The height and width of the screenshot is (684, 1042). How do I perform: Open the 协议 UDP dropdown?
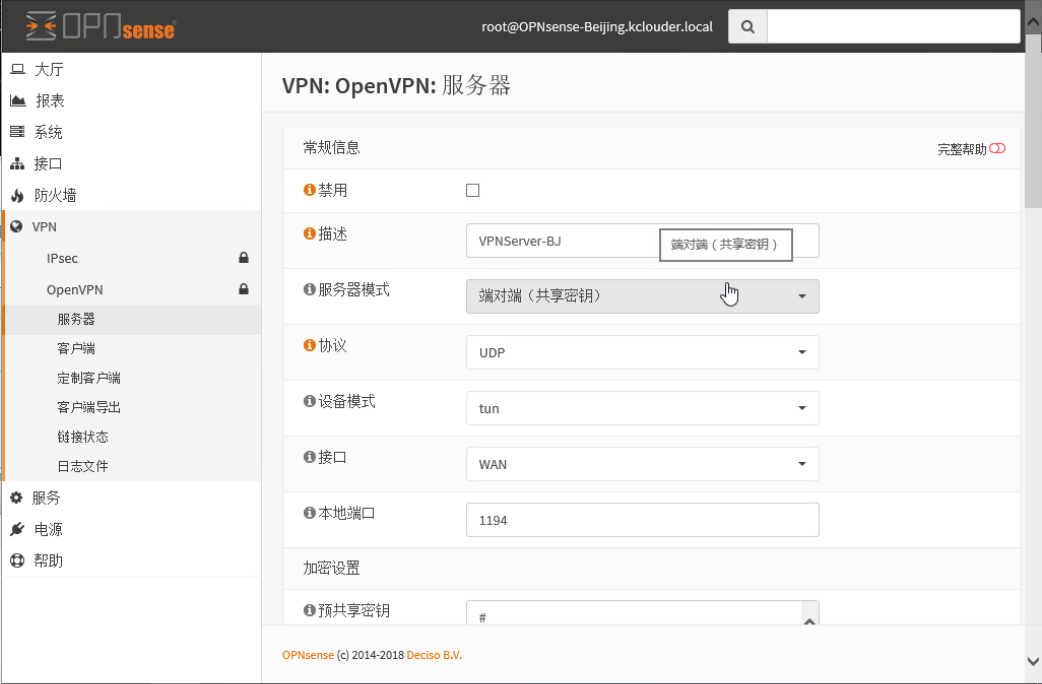coord(643,352)
